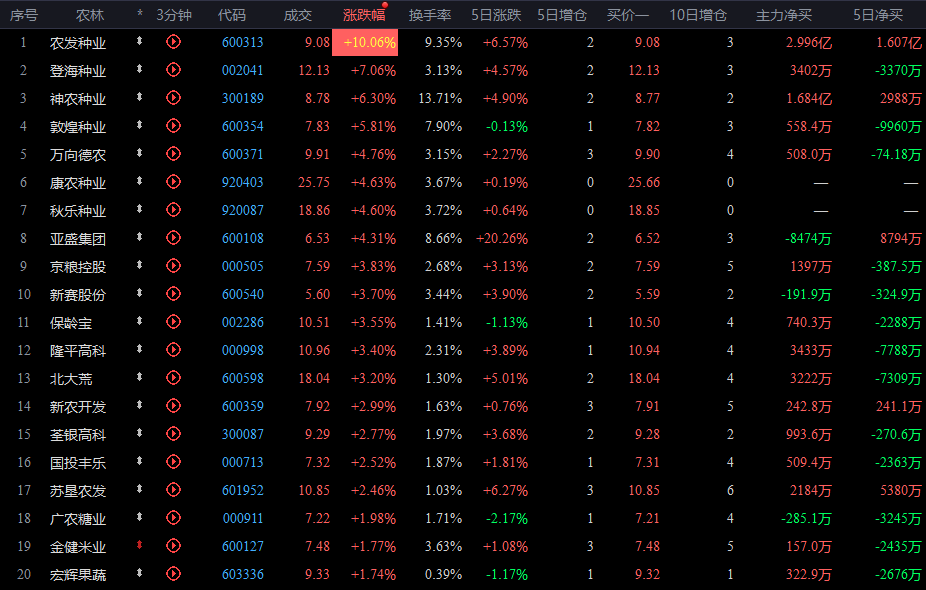
Task: Open stock code 600313 link
Action: point(242,42)
